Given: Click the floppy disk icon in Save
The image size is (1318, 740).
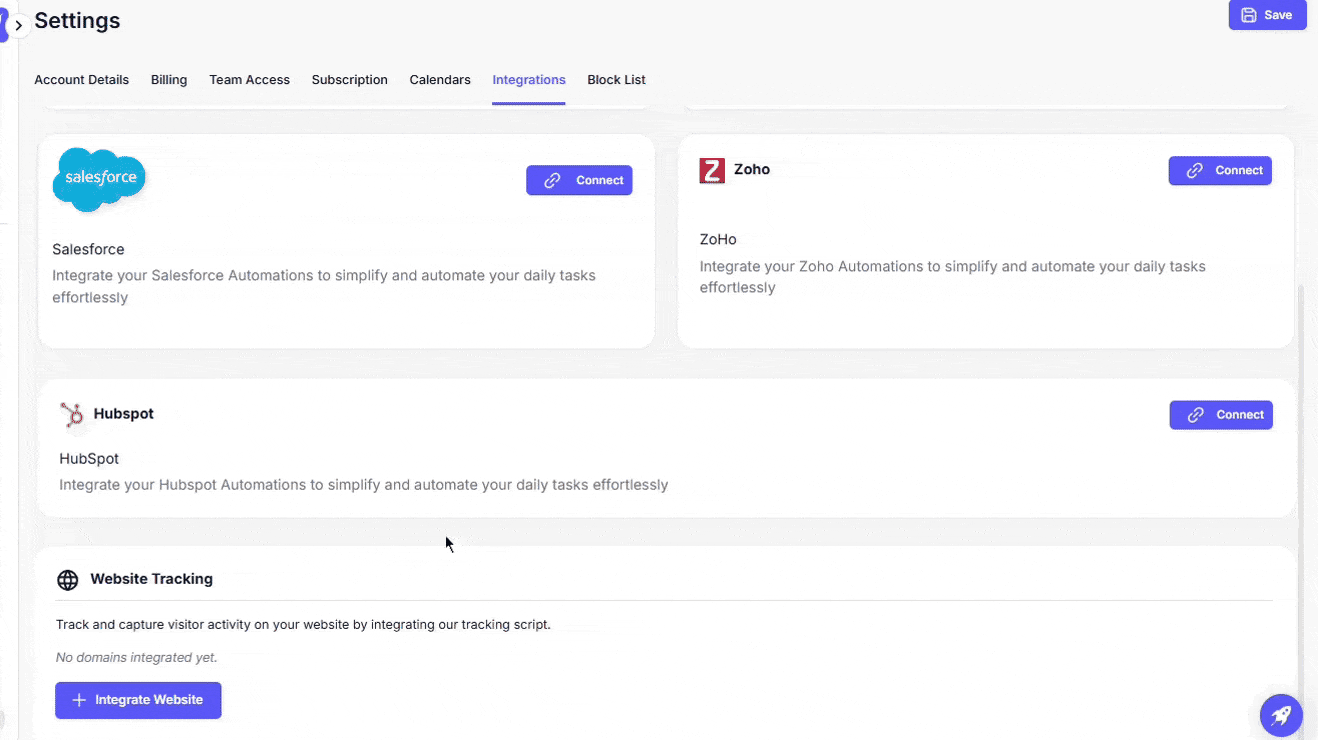Looking at the screenshot, I should pyautogui.click(x=1249, y=15).
